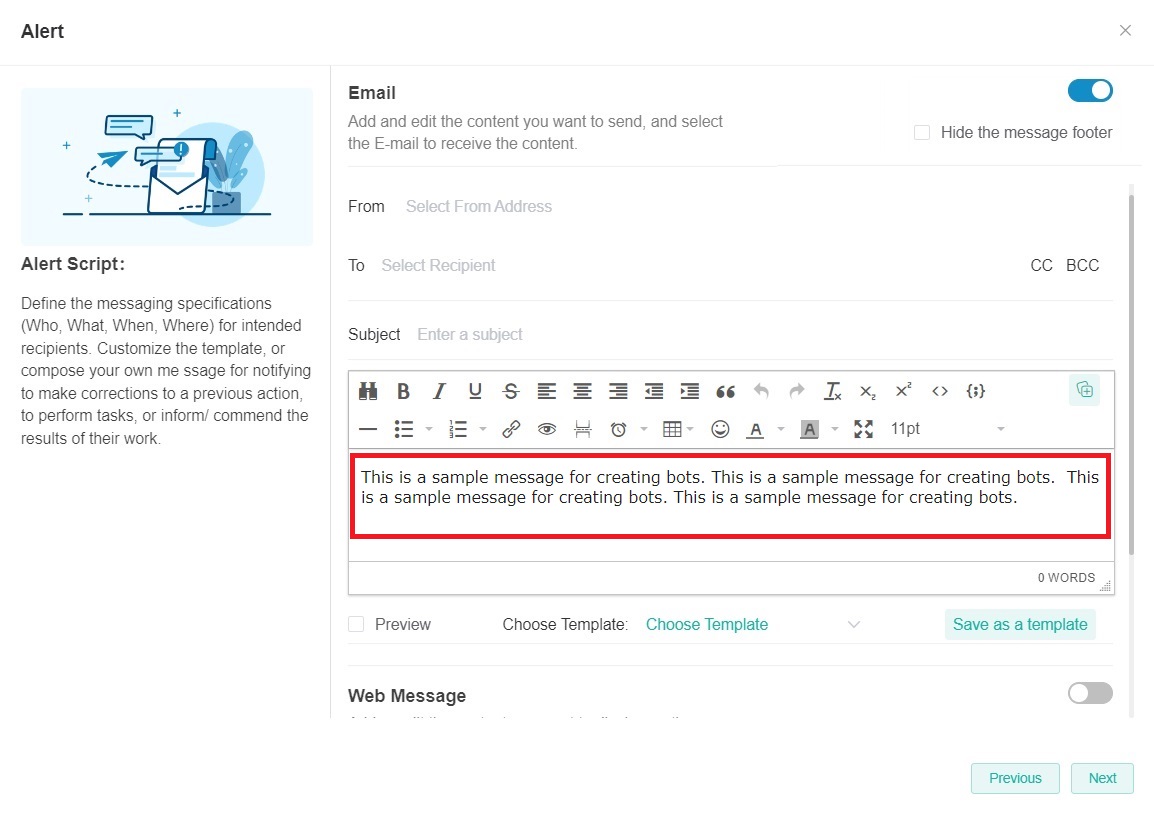Image resolution: width=1154 pixels, height=815 pixels.
Task: Click Save as a template
Action: 1019,624
